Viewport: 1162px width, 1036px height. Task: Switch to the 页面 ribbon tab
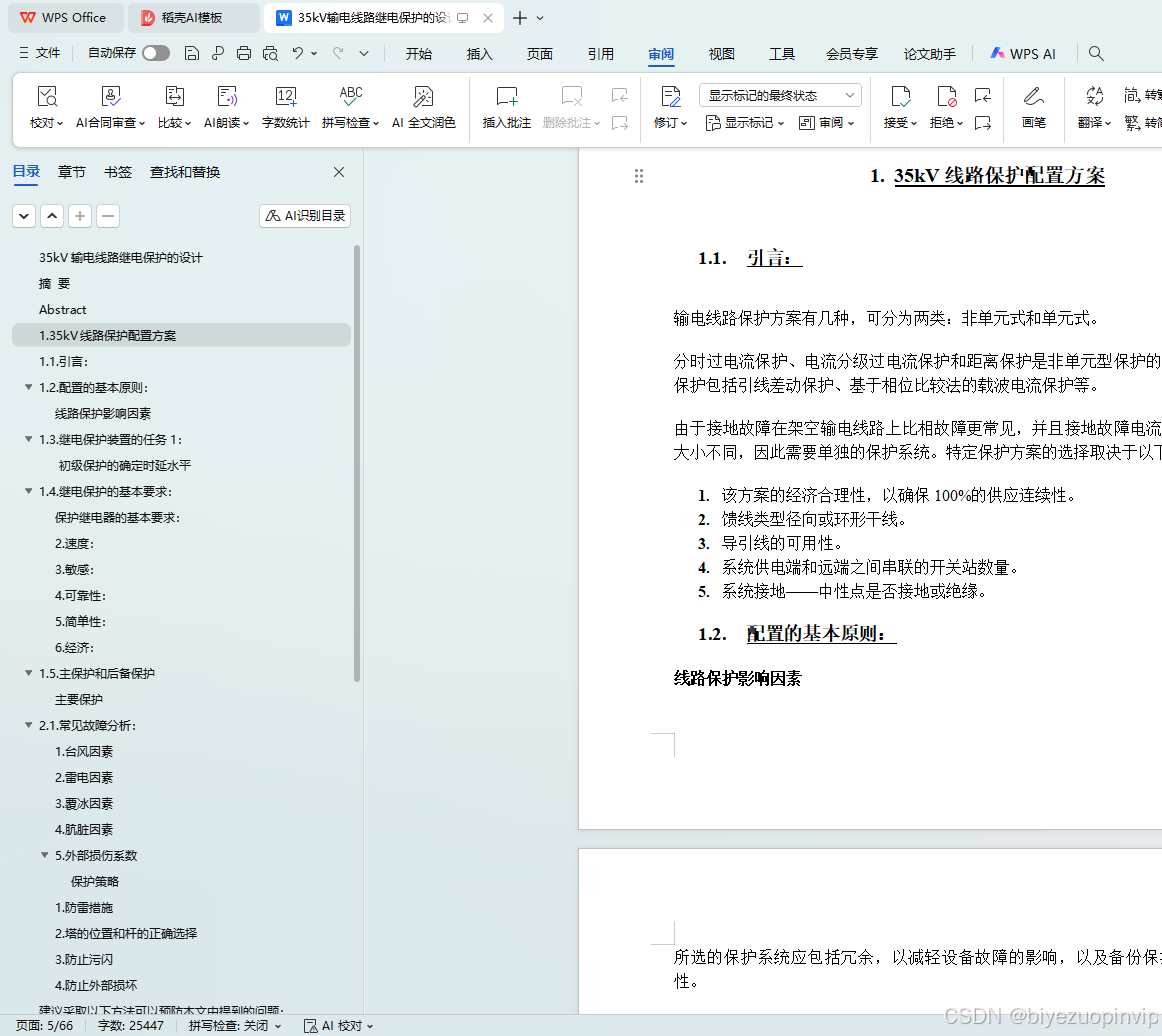(x=540, y=53)
